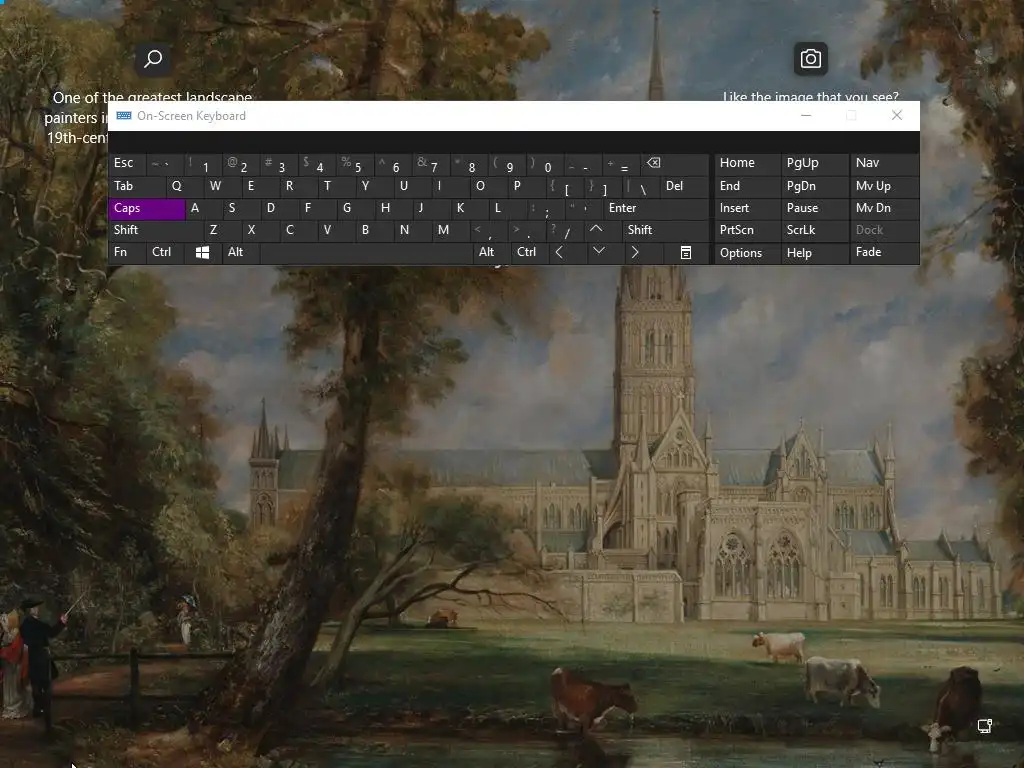
Task: Click the PgUp key
Action: [x=815, y=163]
